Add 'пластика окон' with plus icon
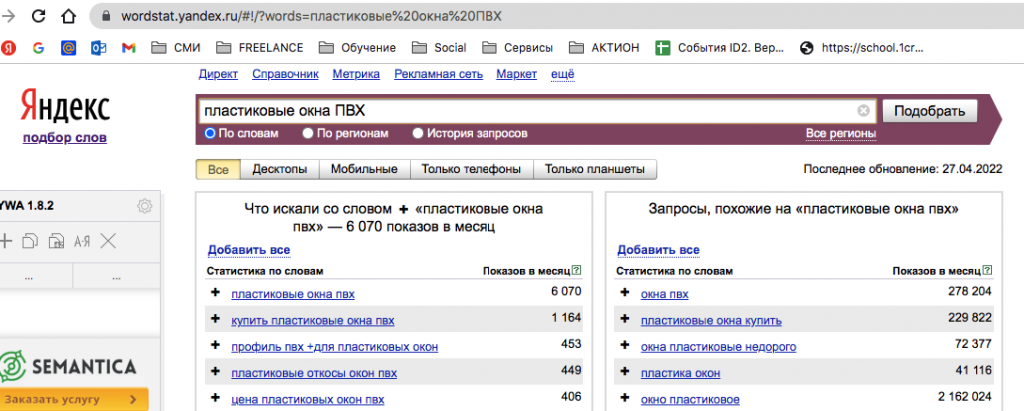 625,372
